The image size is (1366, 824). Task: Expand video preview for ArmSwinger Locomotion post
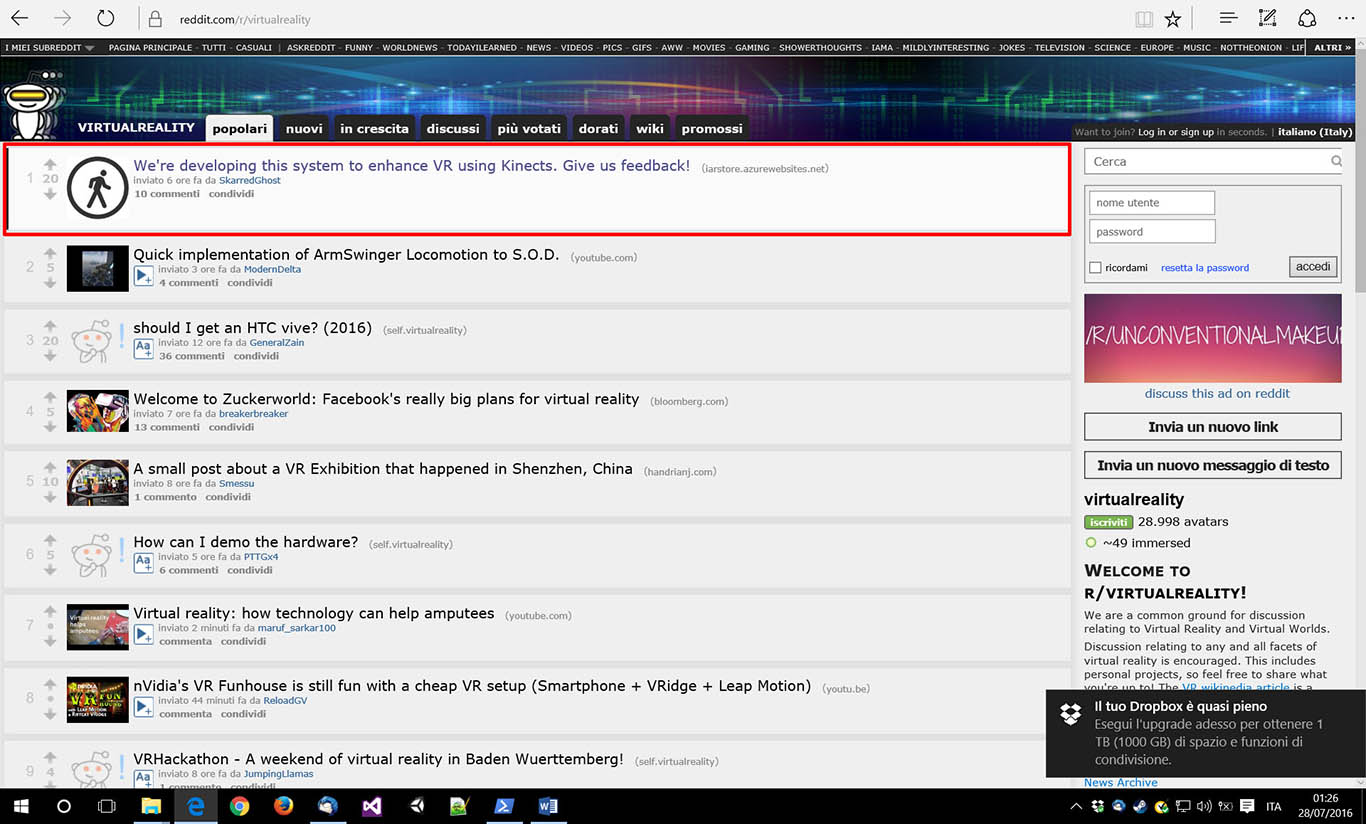point(144,277)
